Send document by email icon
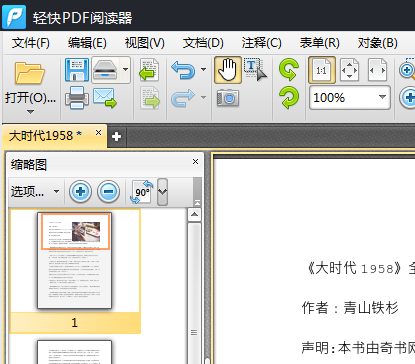Viewport: 415px width, 364px height. click(x=105, y=98)
